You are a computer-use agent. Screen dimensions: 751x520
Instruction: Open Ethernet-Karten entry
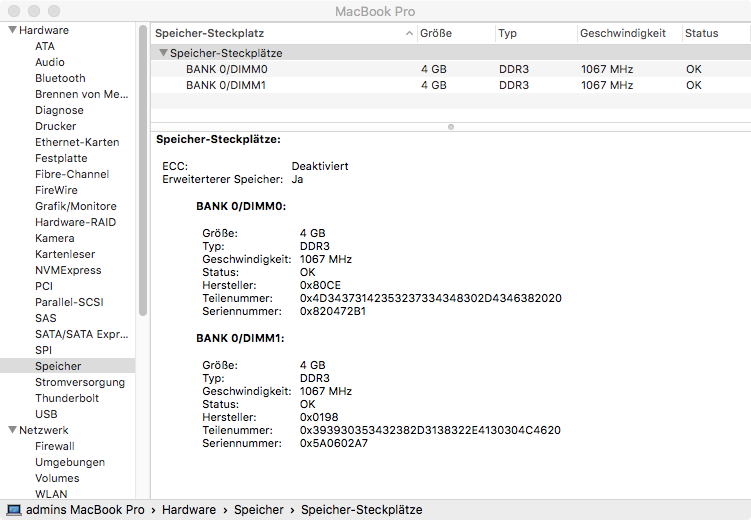click(77, 142)
